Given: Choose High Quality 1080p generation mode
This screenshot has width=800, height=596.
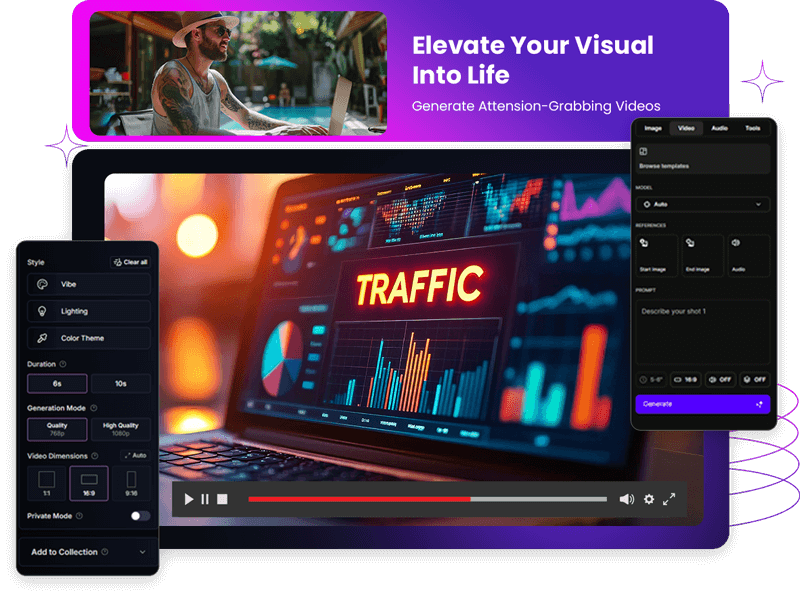Looking at the screenshot, I should click(120, 429).
